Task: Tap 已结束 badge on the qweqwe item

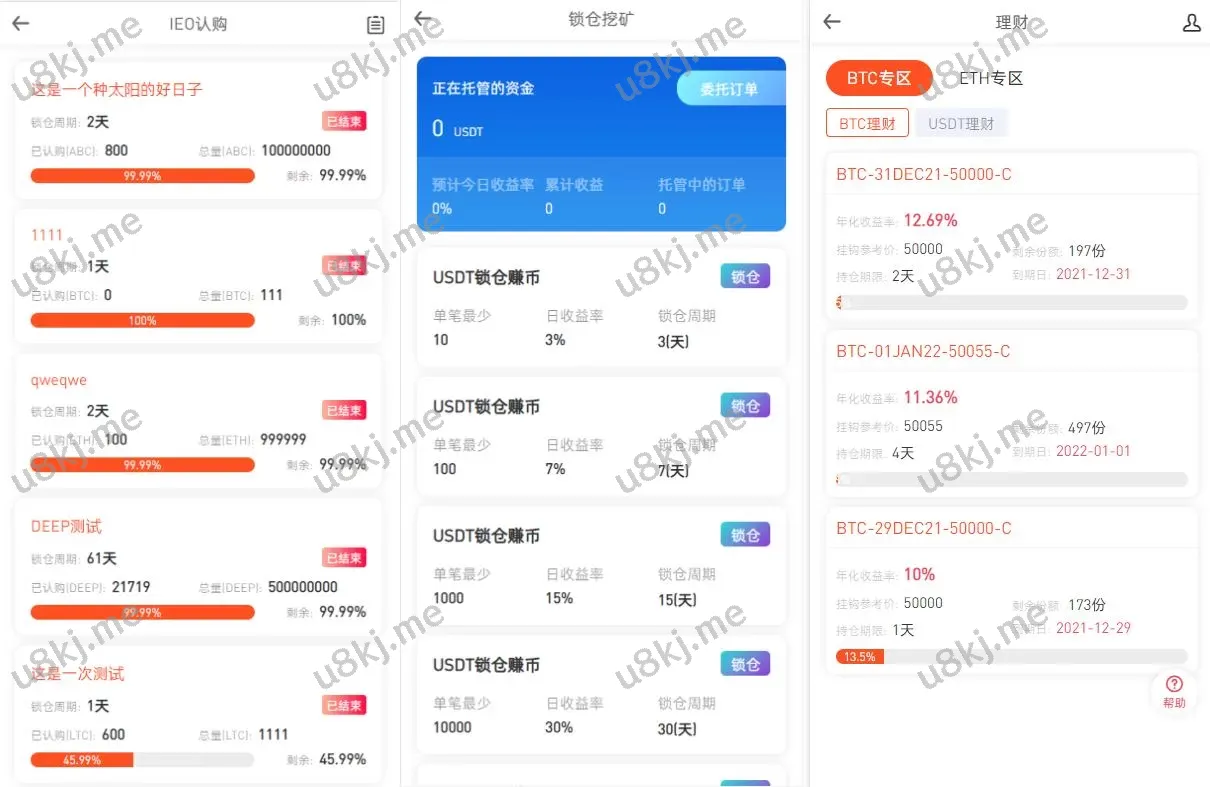Action: coord(344,410)
